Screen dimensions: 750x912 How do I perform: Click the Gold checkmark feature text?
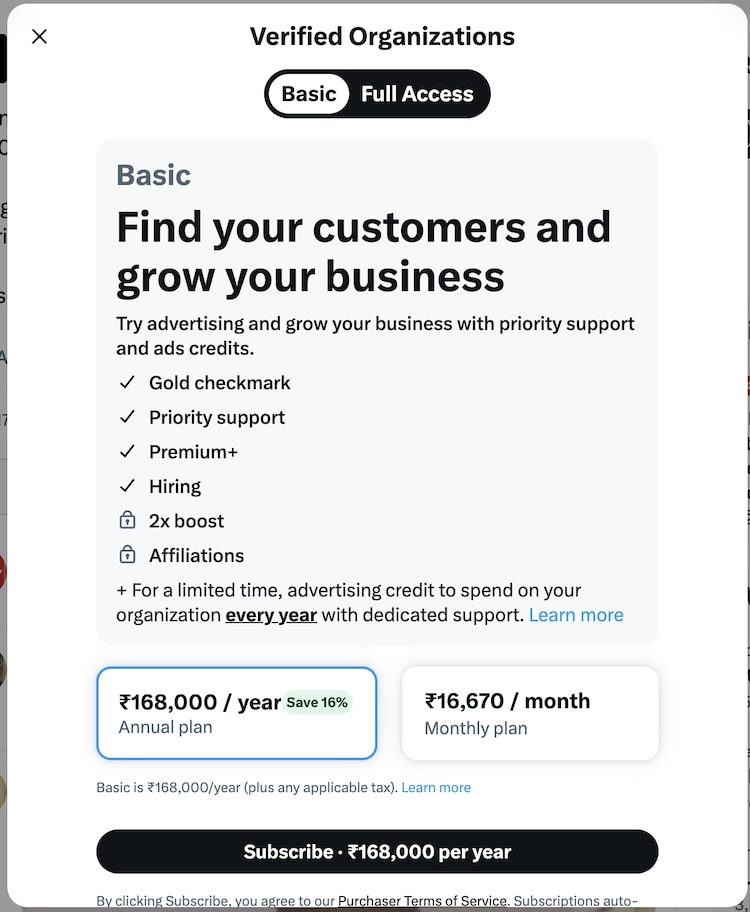point(220,383)
